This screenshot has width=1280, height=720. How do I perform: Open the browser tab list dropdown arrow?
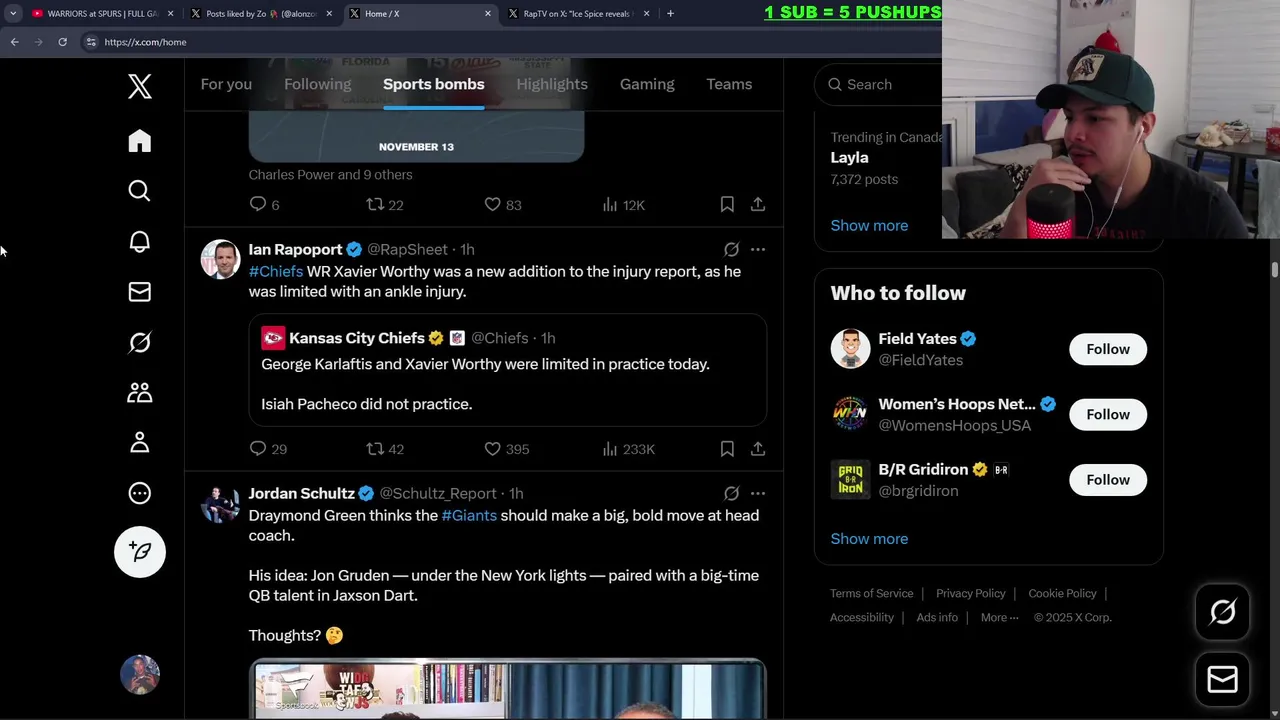coord(13,14)
